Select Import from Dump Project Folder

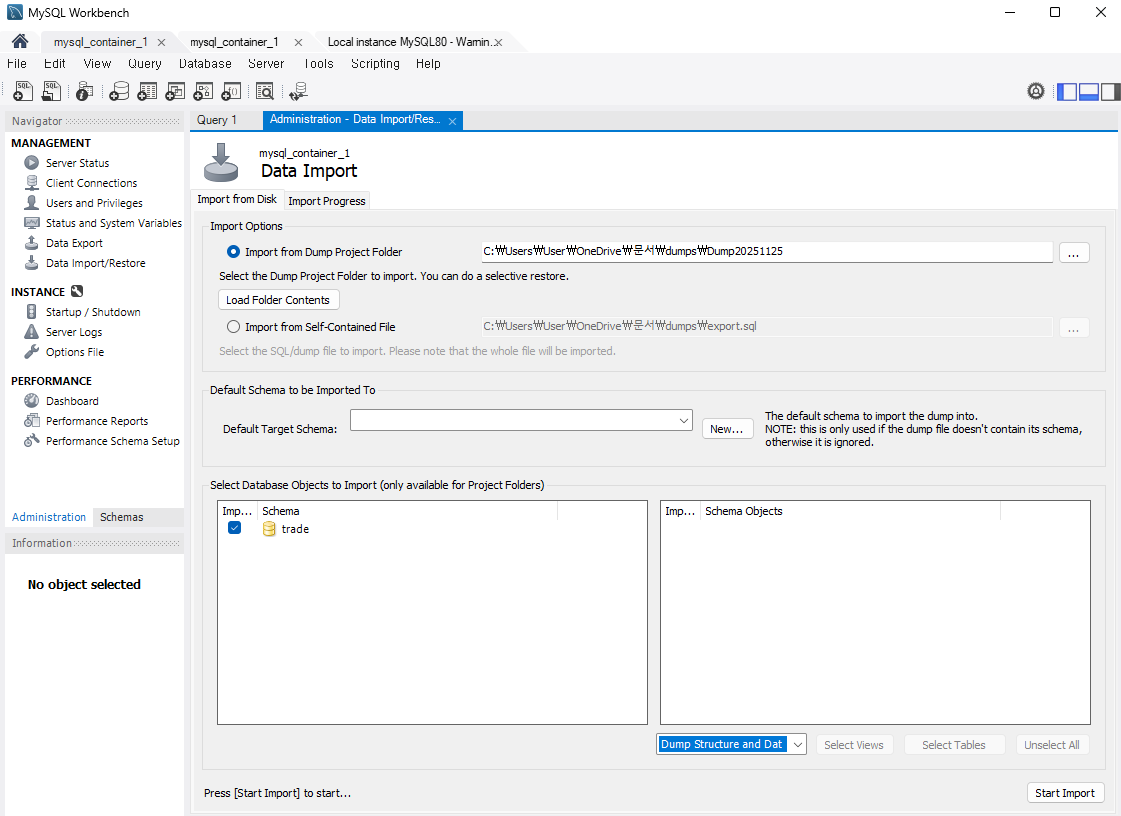[233, 252]
